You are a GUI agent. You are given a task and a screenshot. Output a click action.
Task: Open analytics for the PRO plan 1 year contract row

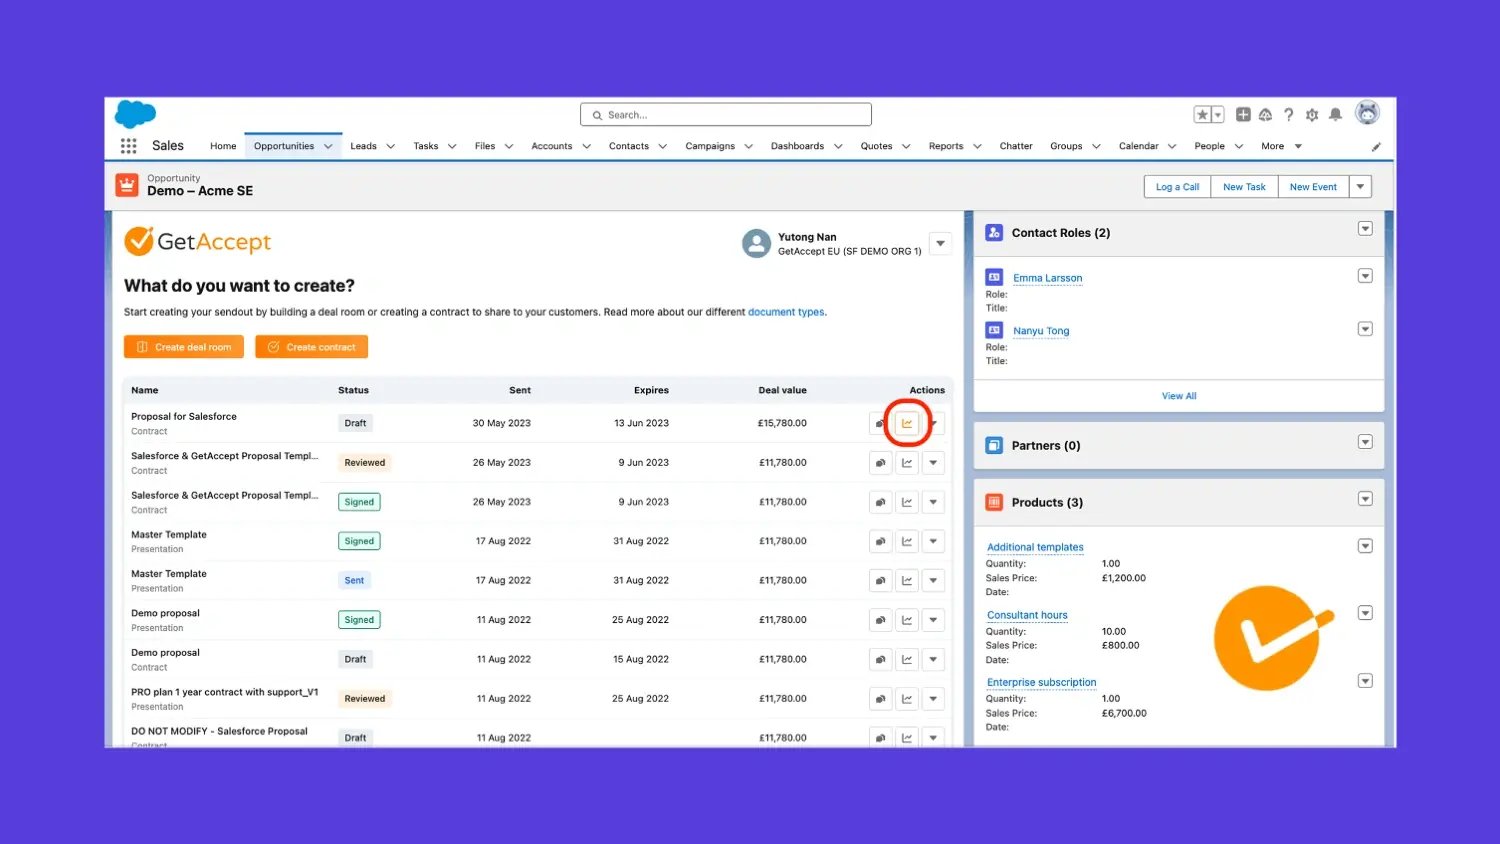pyautogui.click(x=907, y=699)
